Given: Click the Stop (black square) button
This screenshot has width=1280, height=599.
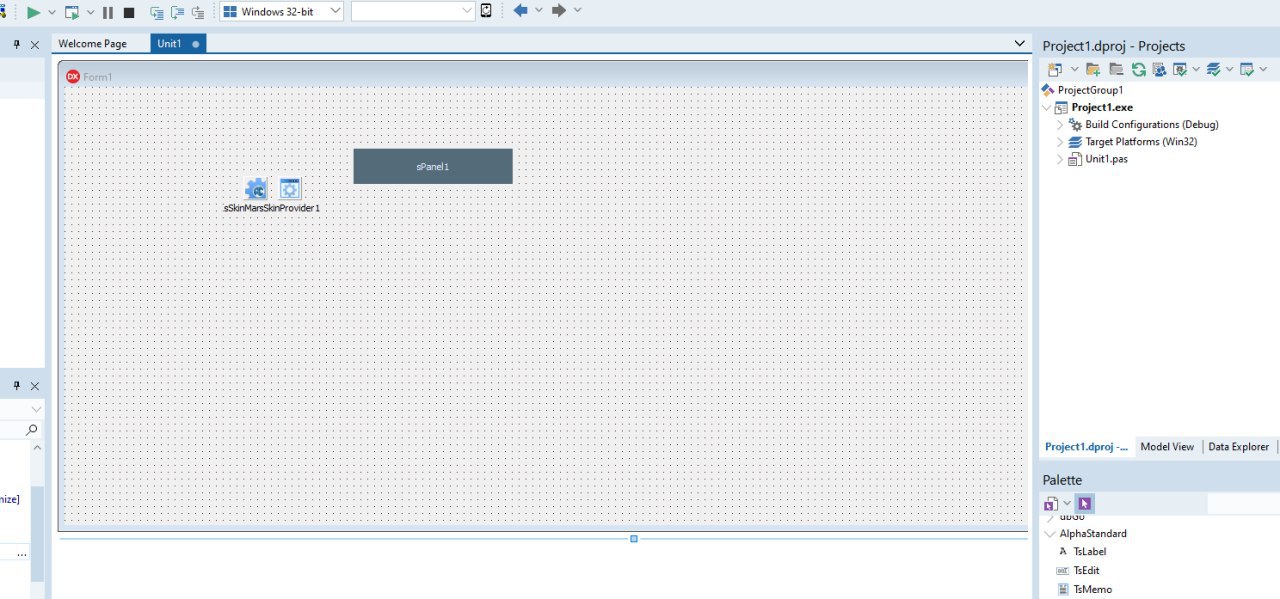Looking at the screenshot, I should coord(129,12).
